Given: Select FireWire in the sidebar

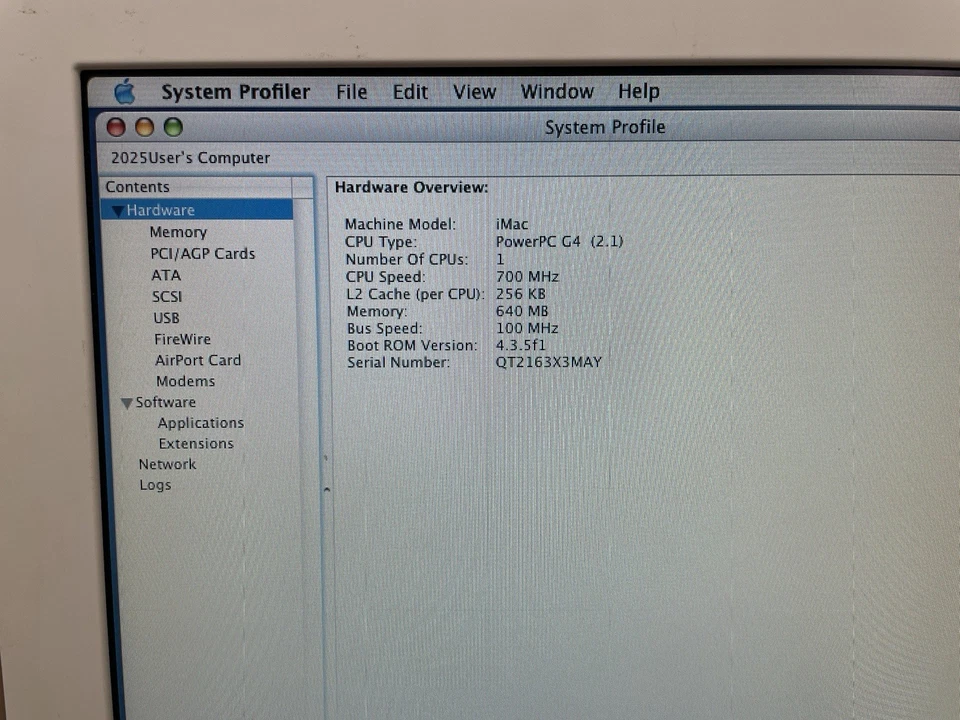Looking at the screenshot, I should (182, 339).
